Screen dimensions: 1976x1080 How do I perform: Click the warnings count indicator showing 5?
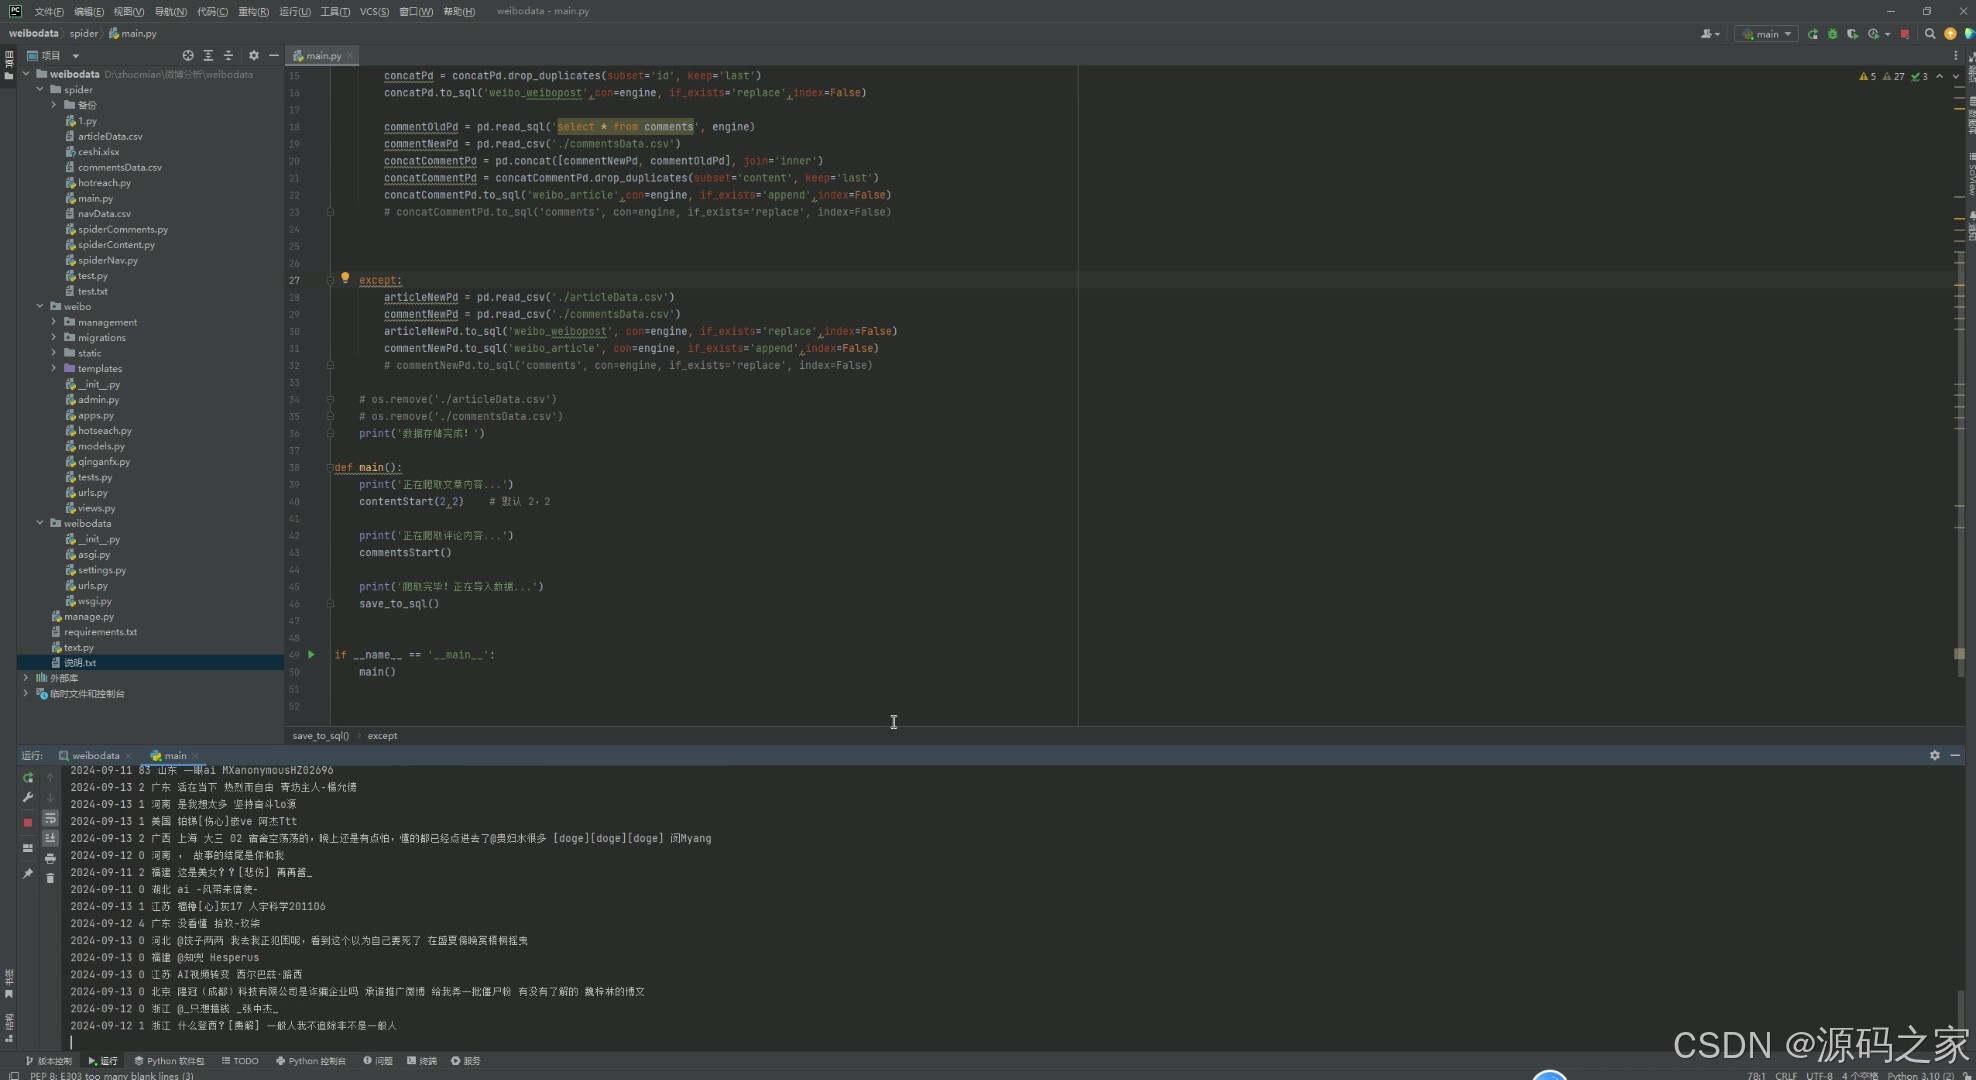point(1867,76)
